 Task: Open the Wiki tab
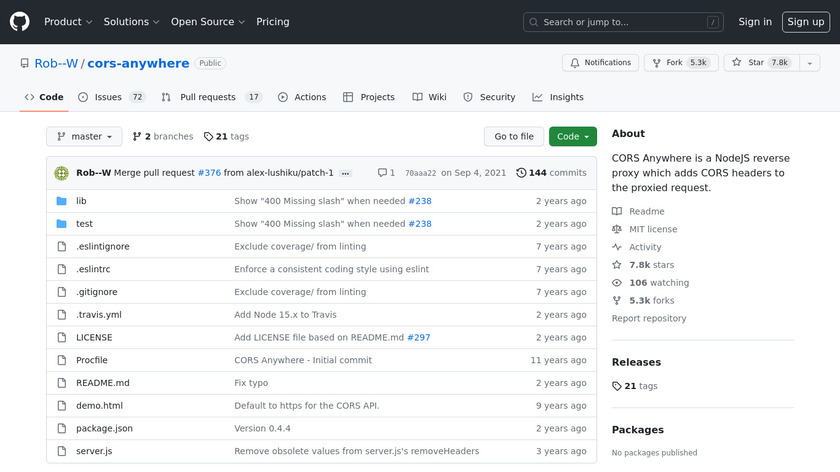tap(430, 97)
